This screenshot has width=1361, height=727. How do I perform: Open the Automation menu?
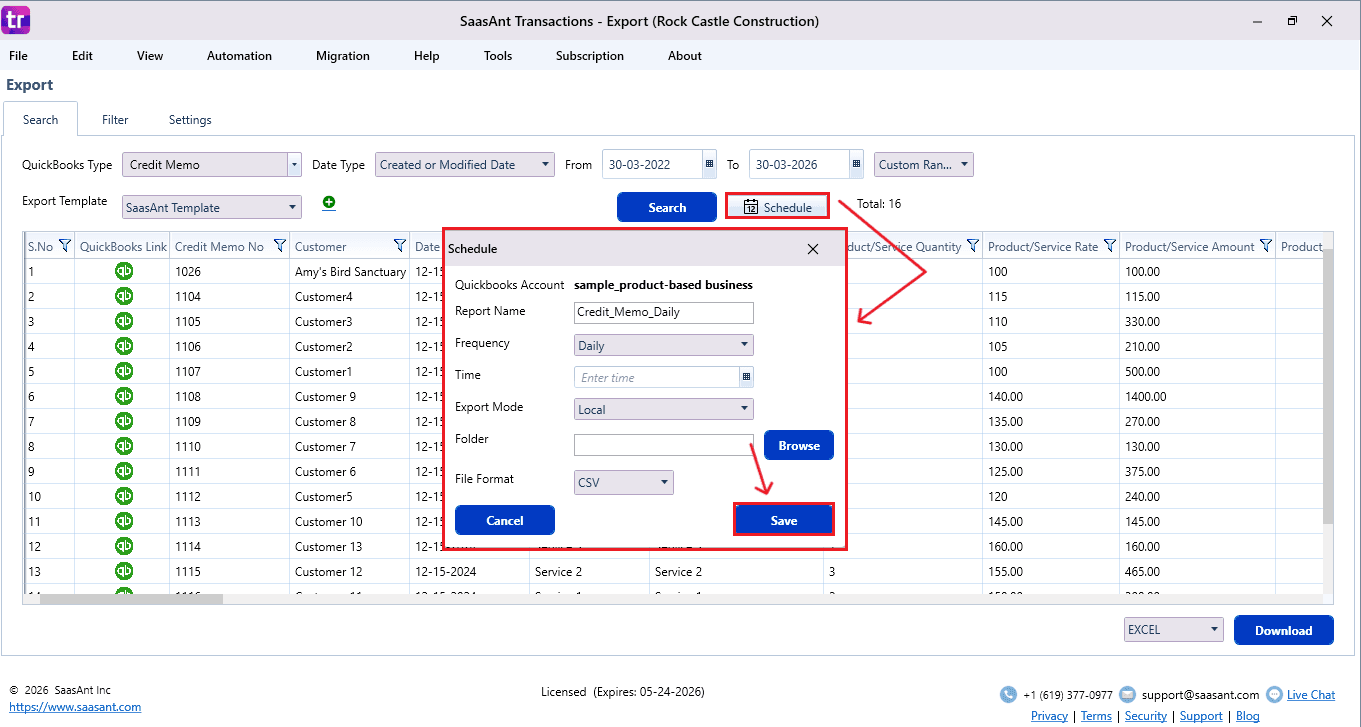point(239,56)
